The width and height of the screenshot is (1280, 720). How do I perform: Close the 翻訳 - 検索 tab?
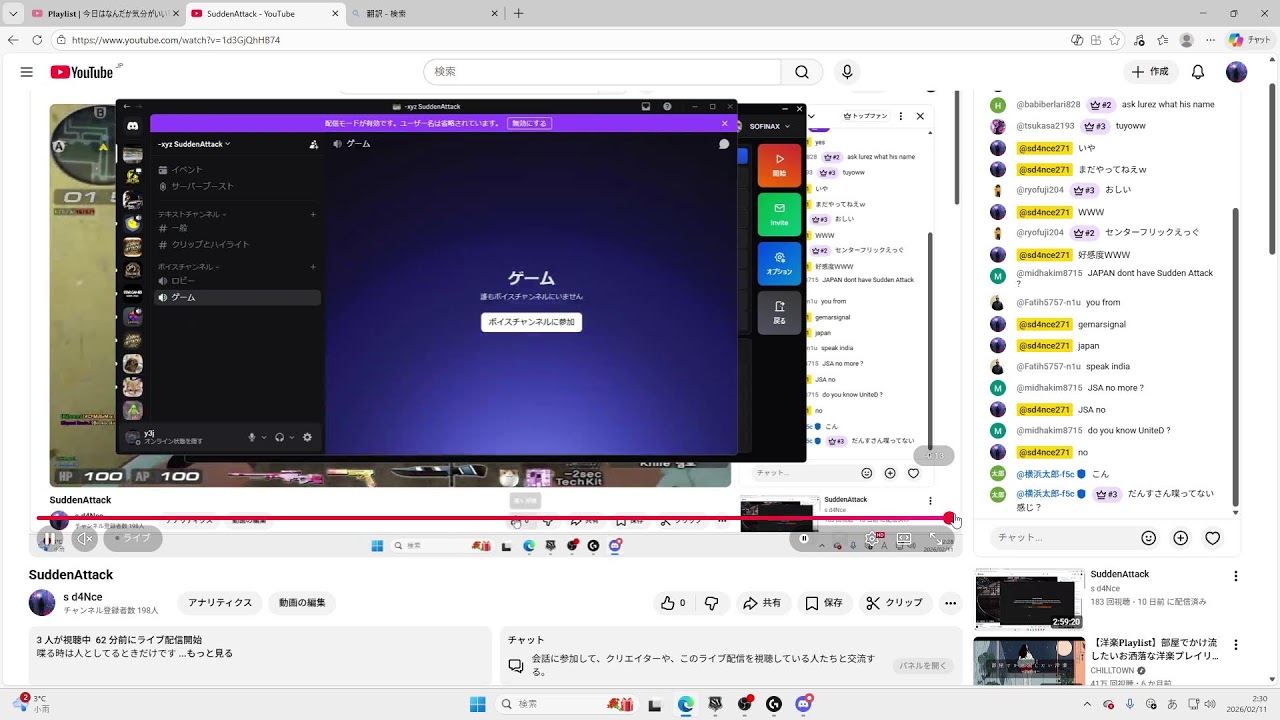pyautogui.click(x=494, y=13)
